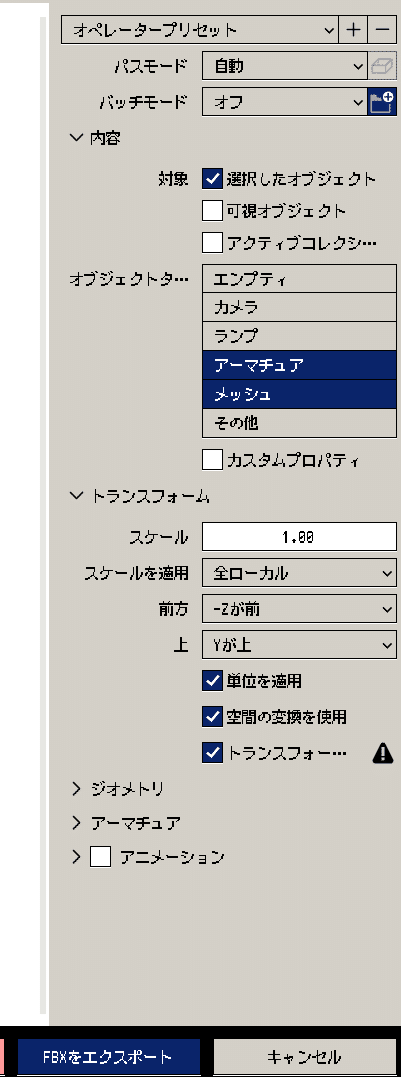The image size is (401, 1077).
Task: Toggle 選択したオブジェクト checkbox
Action: (x=212, y=179)
